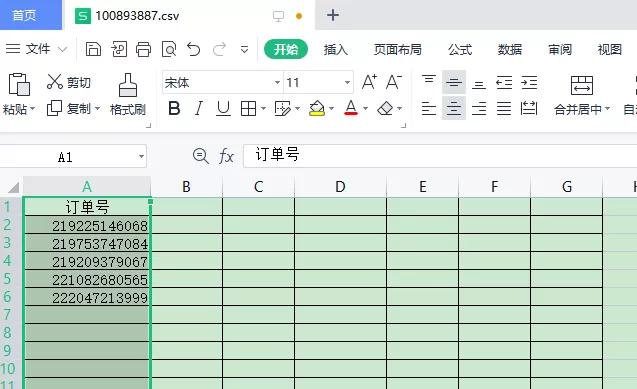637x389 pixels.
Task: Open a new tab with plus button
Action: [333, 15]
